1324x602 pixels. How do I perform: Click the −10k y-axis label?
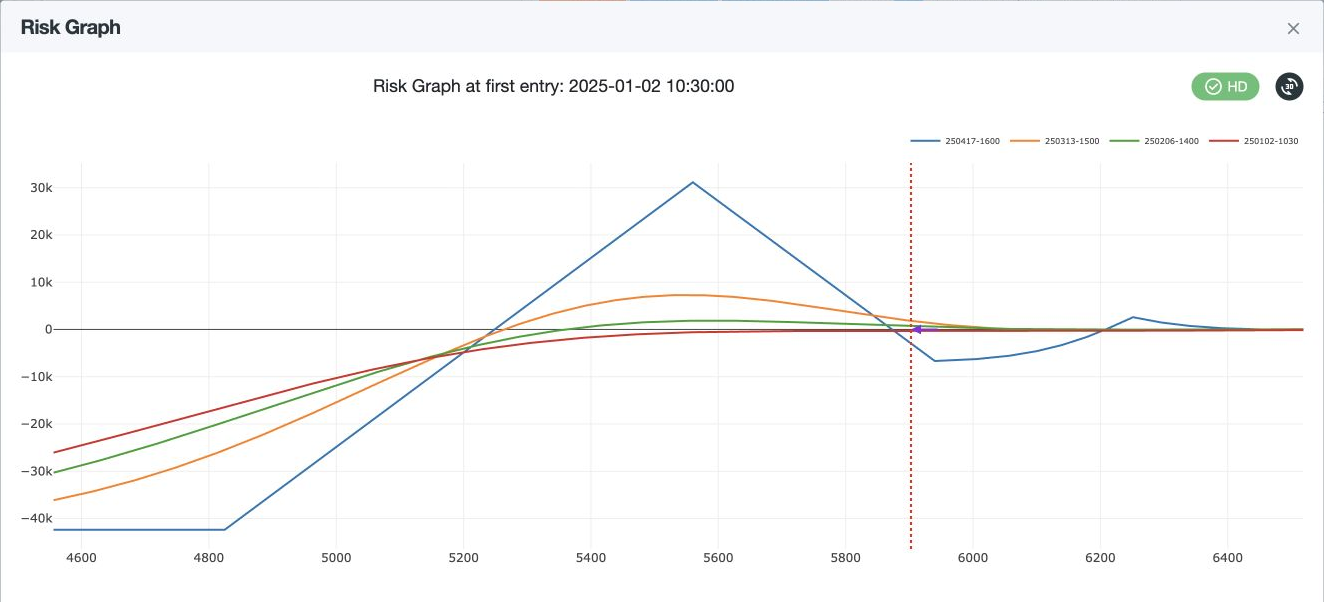pyautogui.click(x=38, y=377)
